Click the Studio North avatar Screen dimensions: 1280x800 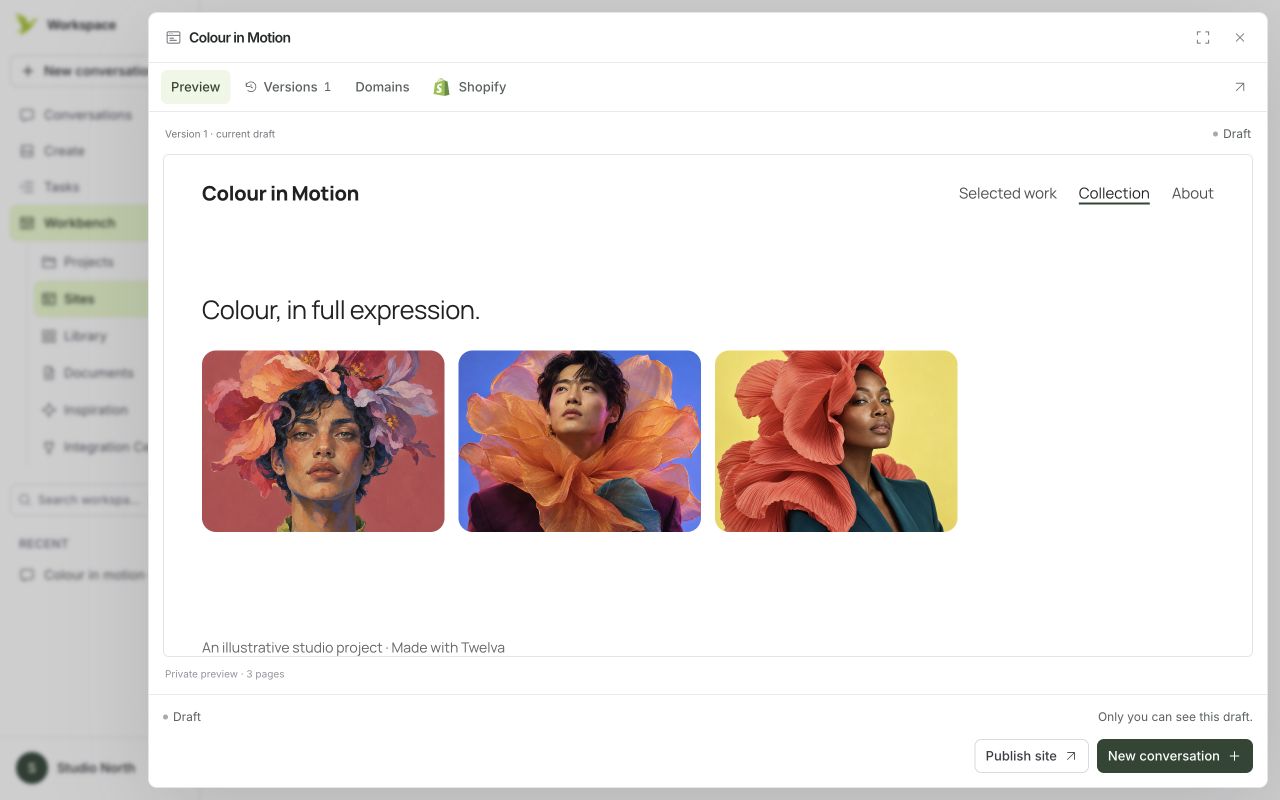pos(31,768)
